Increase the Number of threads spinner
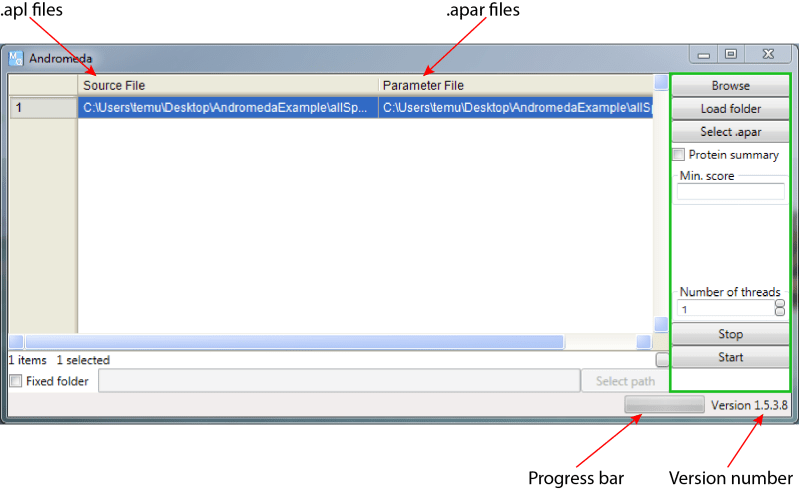Viewport: 799px width, 489px height. pyautogui.click(x=780, y=304)
